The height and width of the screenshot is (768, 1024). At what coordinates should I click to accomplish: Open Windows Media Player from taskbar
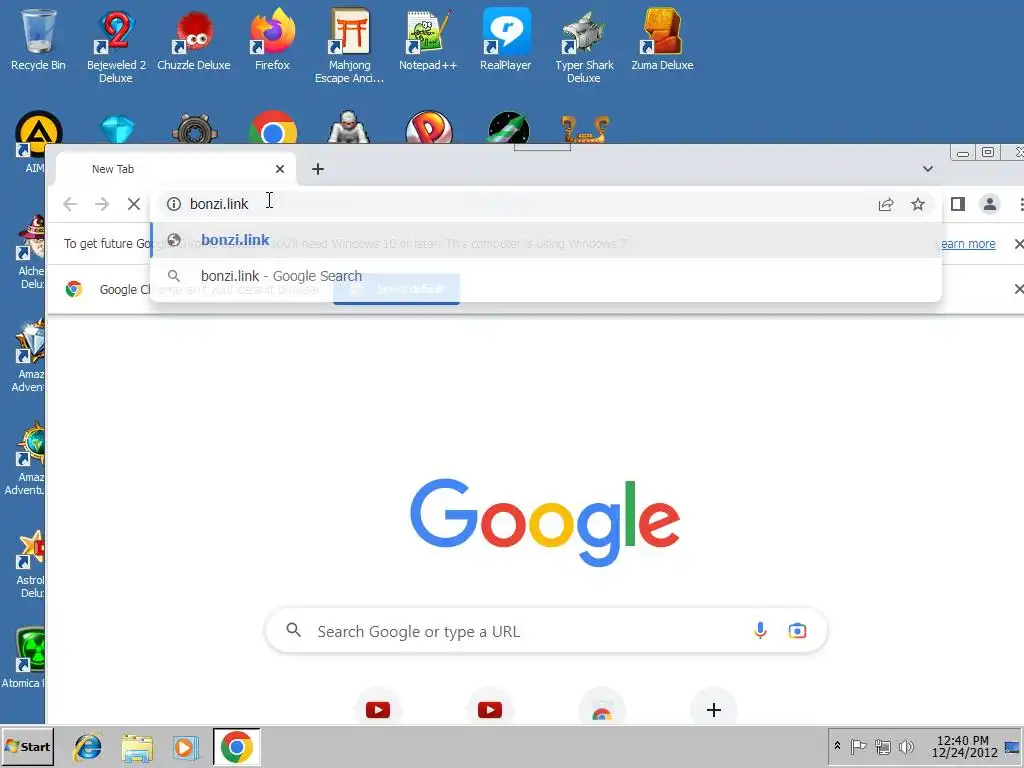pos(185,747)
